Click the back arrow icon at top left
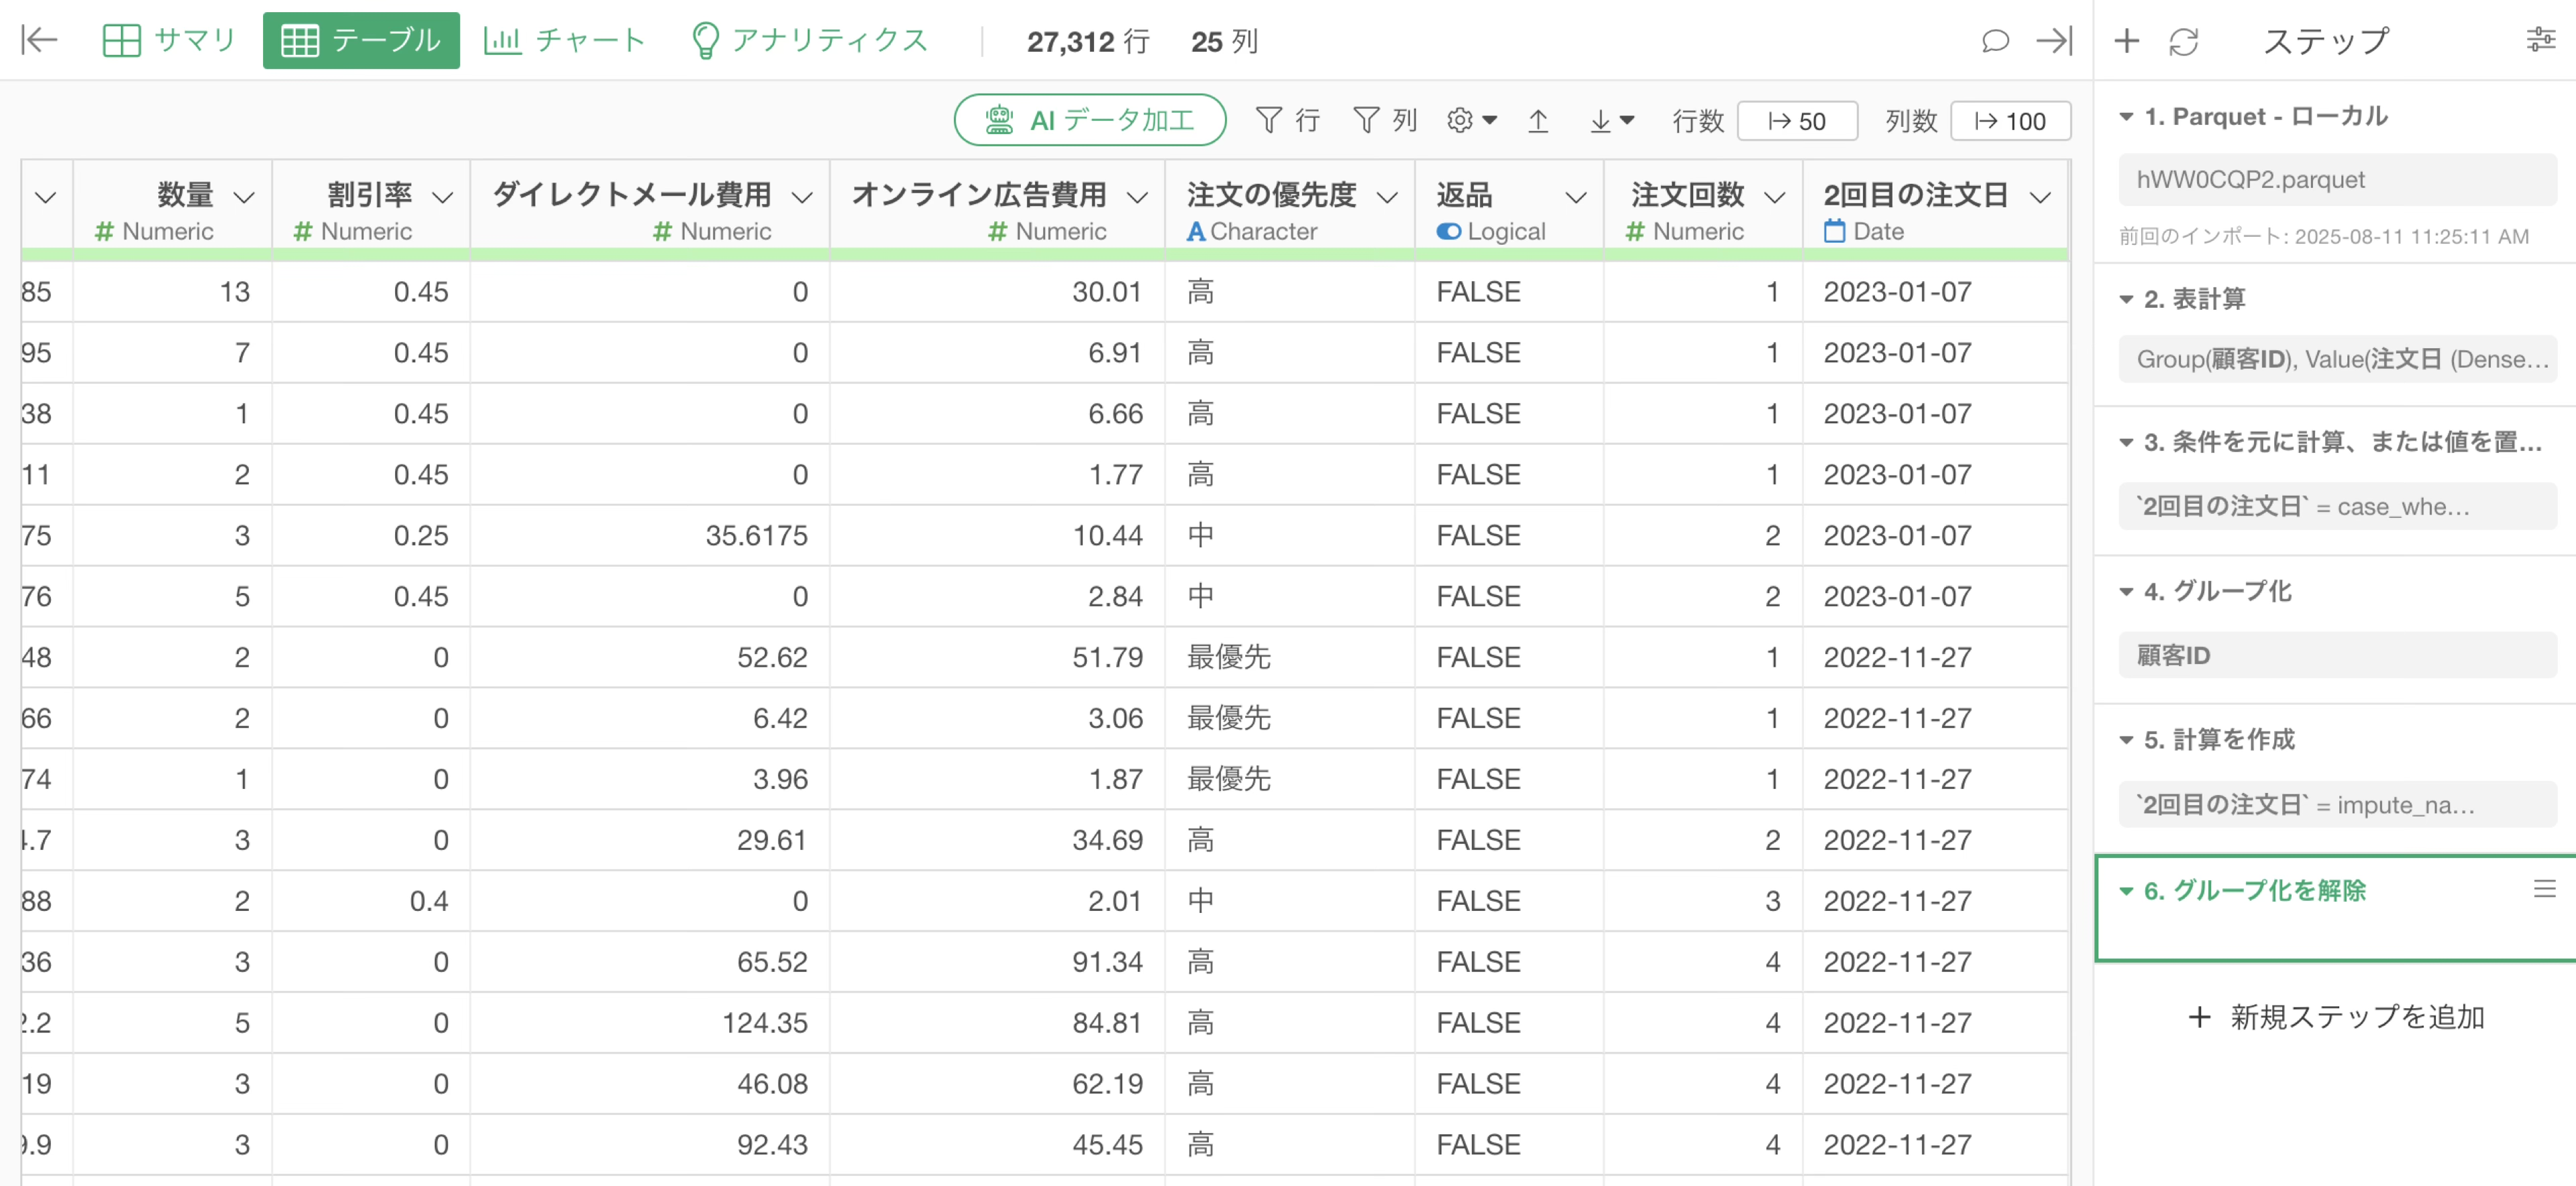 click(x=40, y=40)
